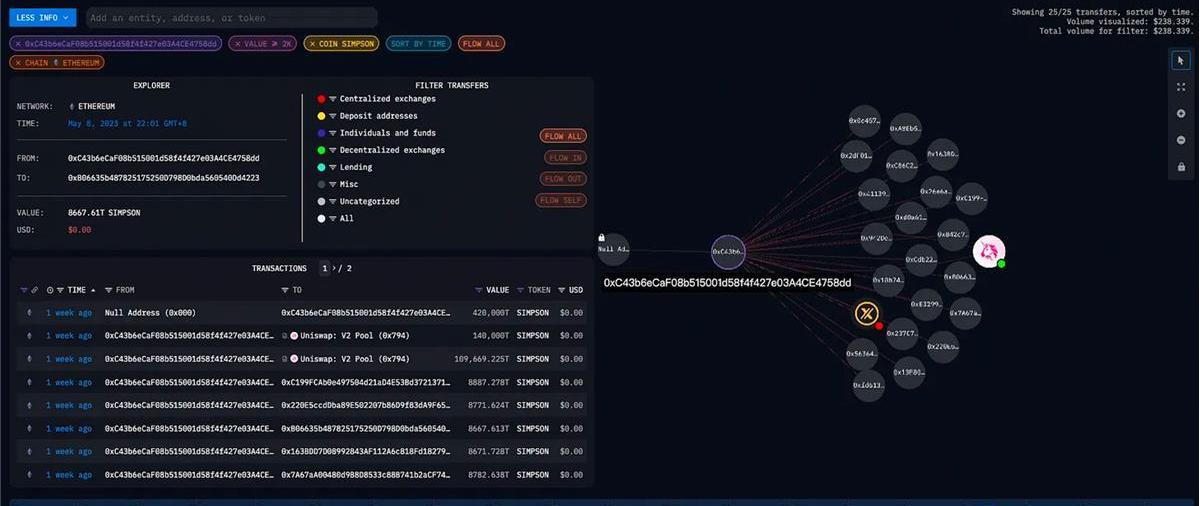The height and width of the screenshot is (506, 1200).
Task: Select the pointer cursor tool
Action: pos(1181,61)
